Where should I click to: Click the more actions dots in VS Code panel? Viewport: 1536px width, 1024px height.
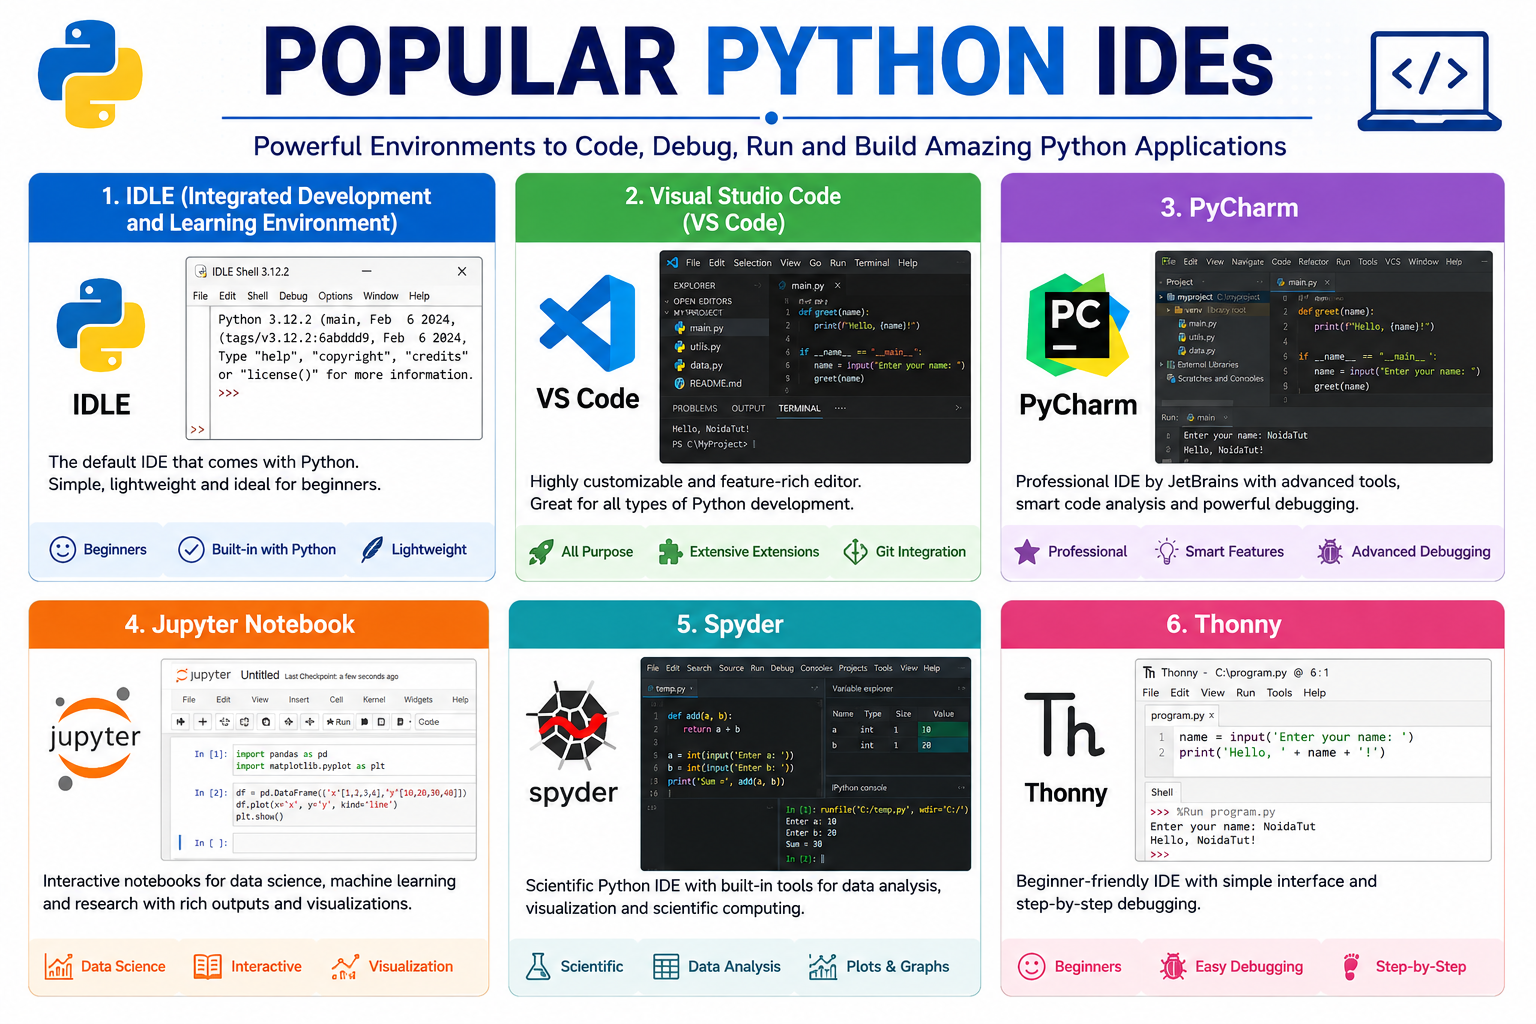click(x=840, y=408)
